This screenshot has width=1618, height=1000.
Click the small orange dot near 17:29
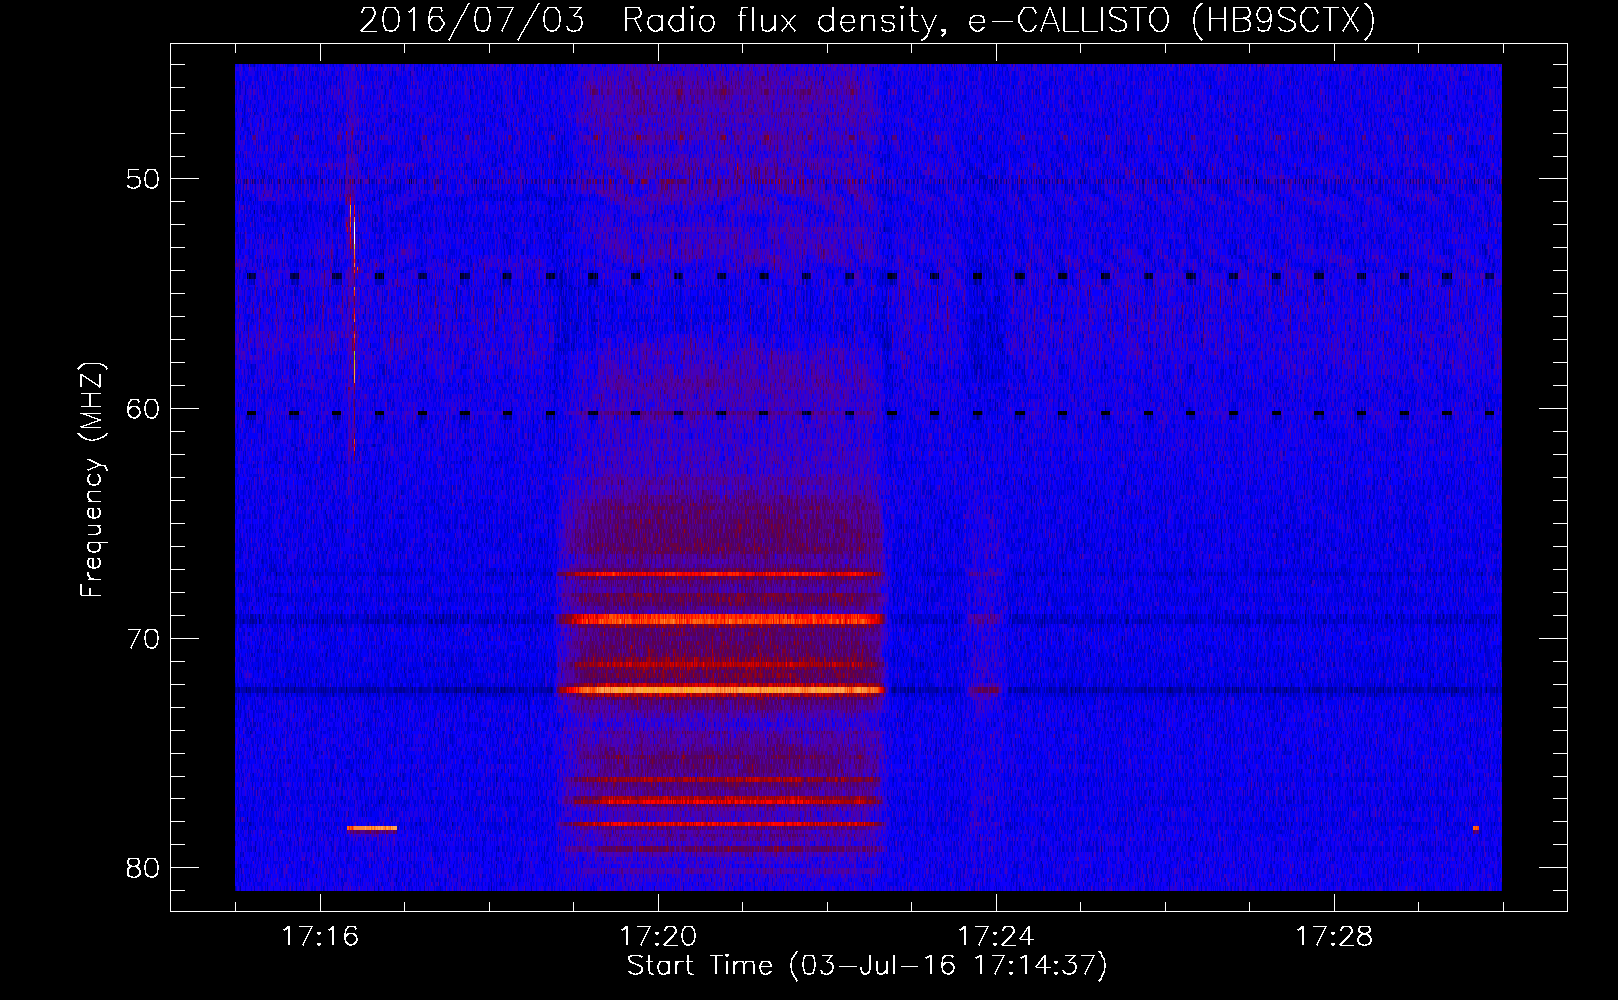pyautogui.click(x=1475, y=828)
